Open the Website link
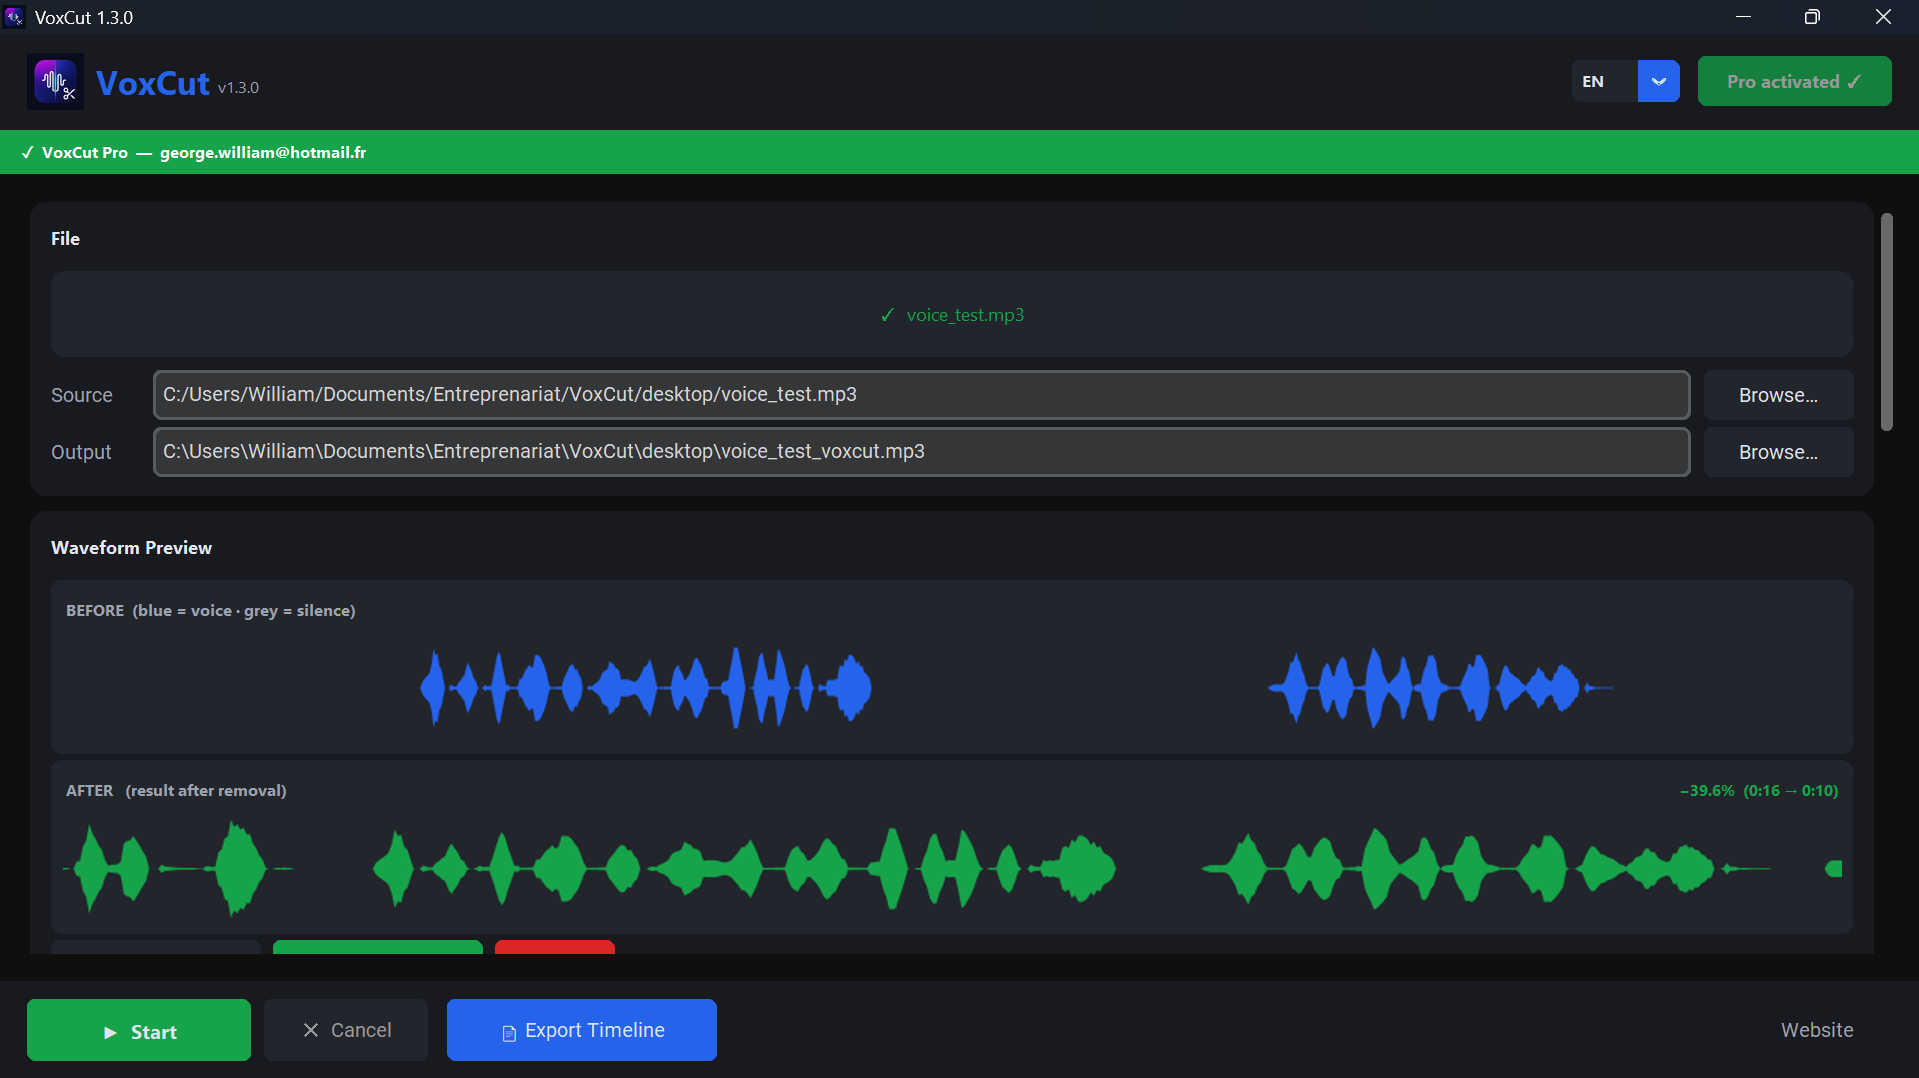The image size is (1919, 1078). [x=1816, y=1030]
